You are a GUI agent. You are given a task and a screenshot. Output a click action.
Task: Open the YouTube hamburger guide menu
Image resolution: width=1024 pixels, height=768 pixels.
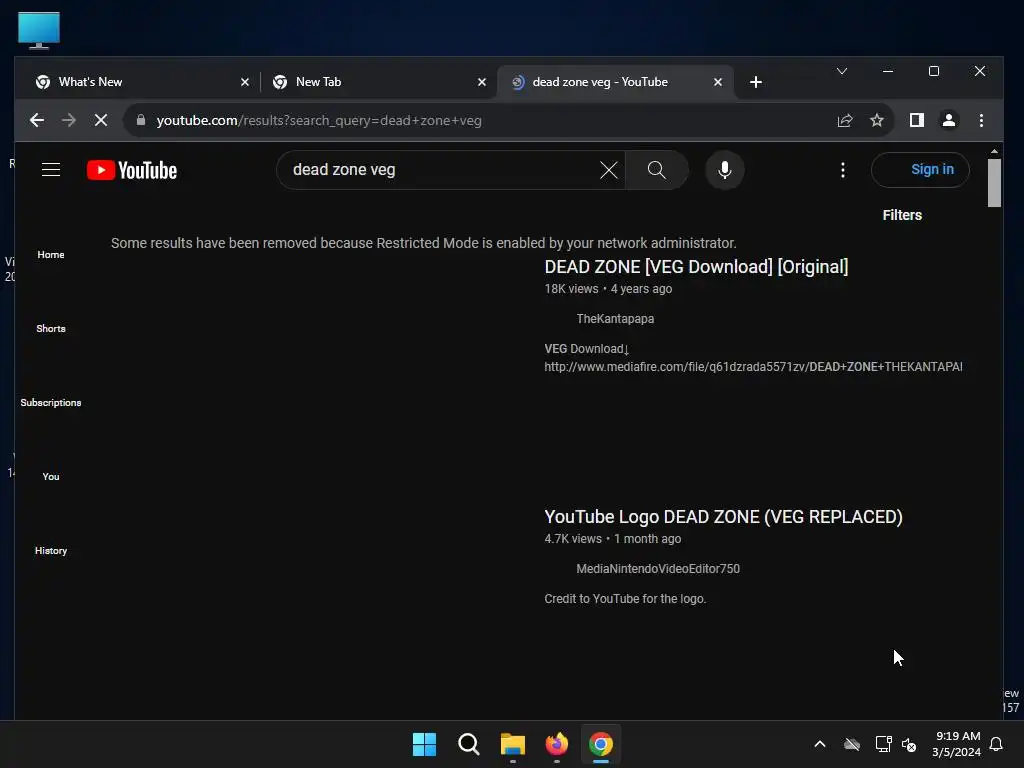[51, 170]
